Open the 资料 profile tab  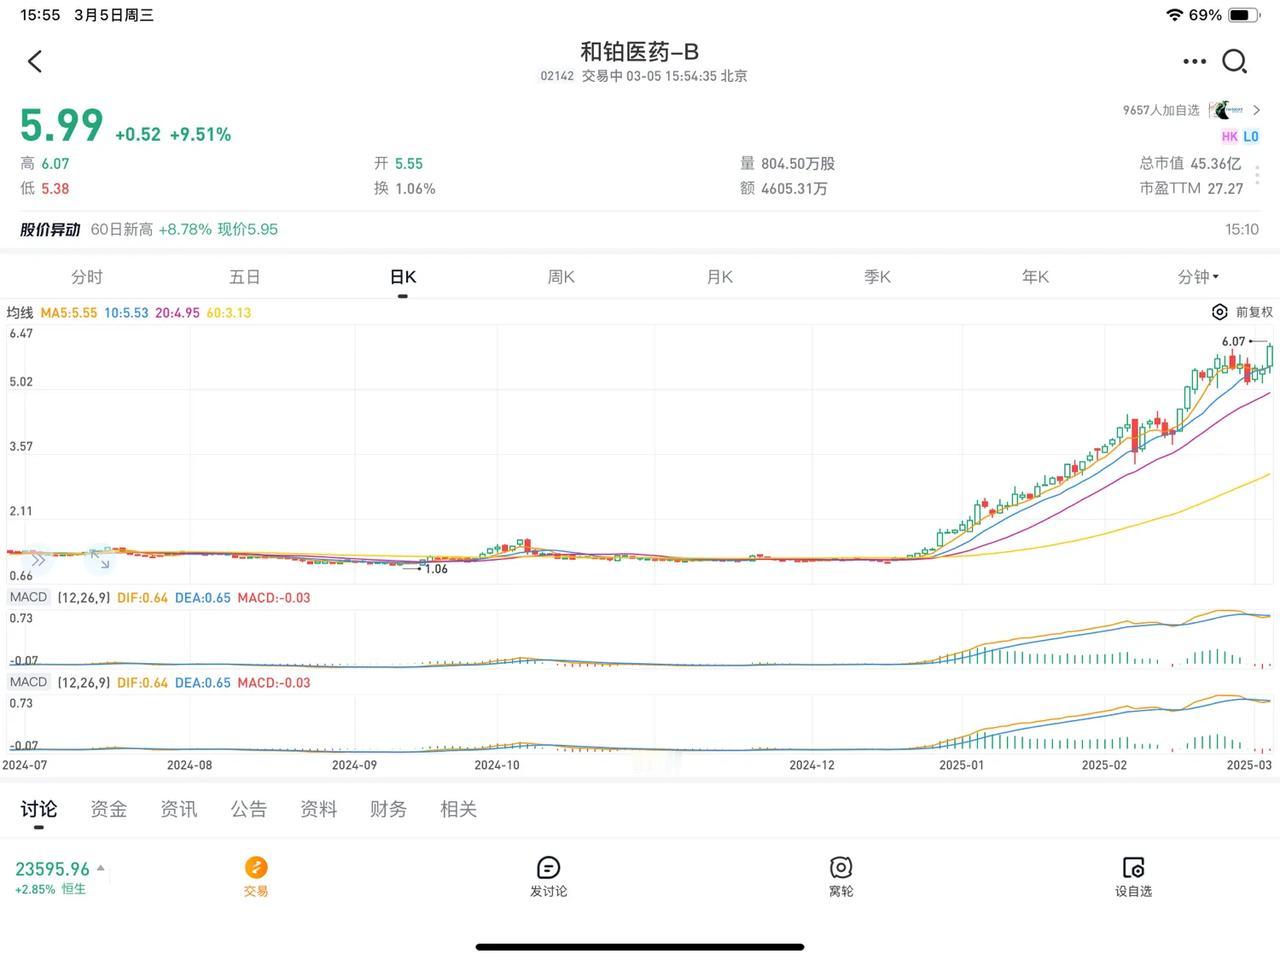tap(319, 809)
